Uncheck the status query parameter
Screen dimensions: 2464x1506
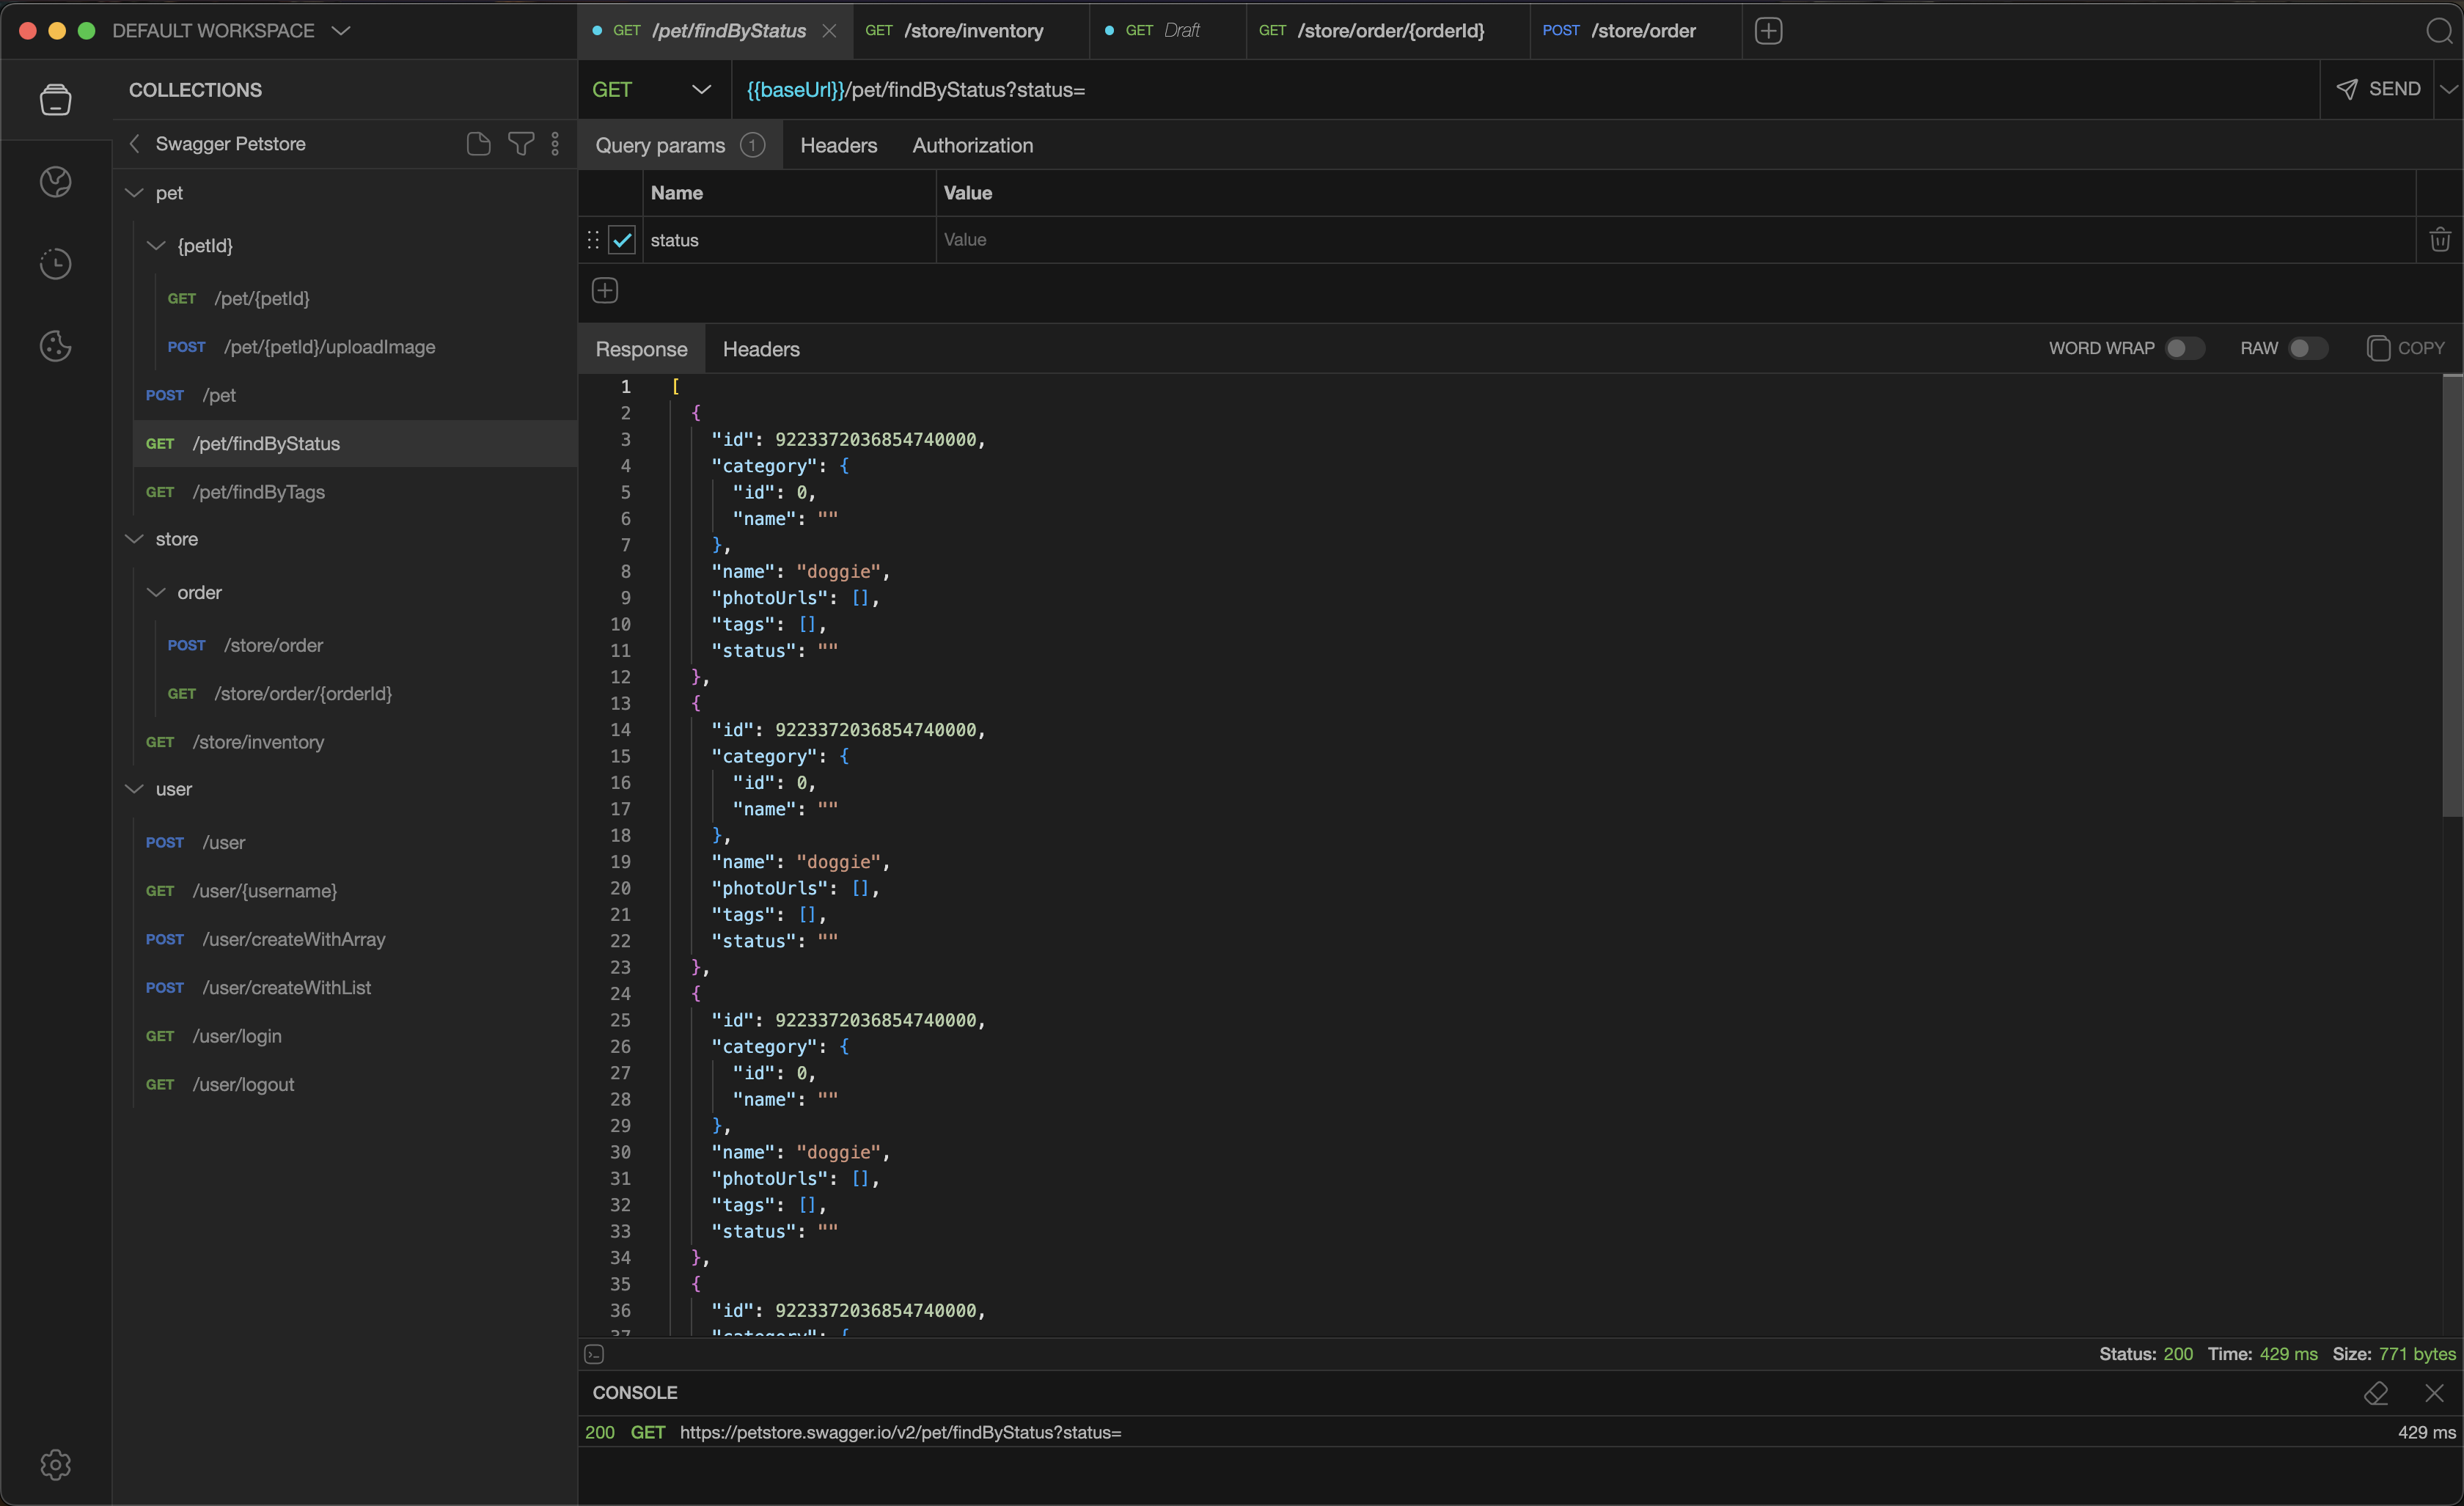621,240
